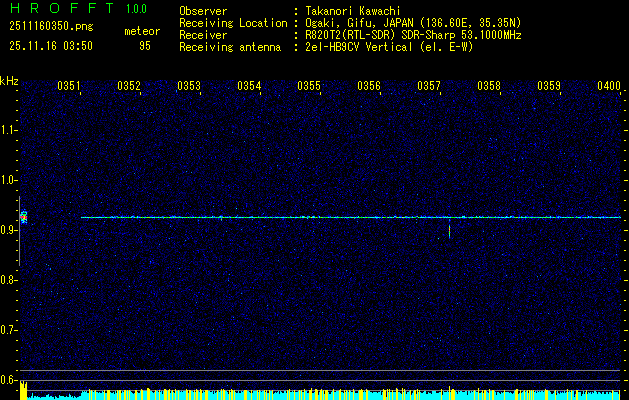Image resolution: width=629 pixels, height=400 pixels.
Task: Click the 0355 time marker
Action: point(309,86)
